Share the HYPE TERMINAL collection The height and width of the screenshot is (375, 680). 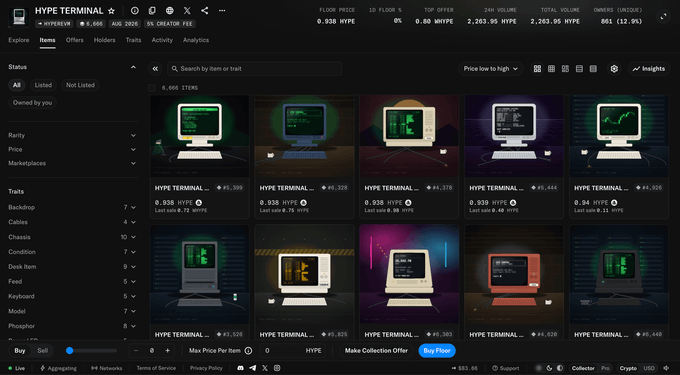coord(205,11)
